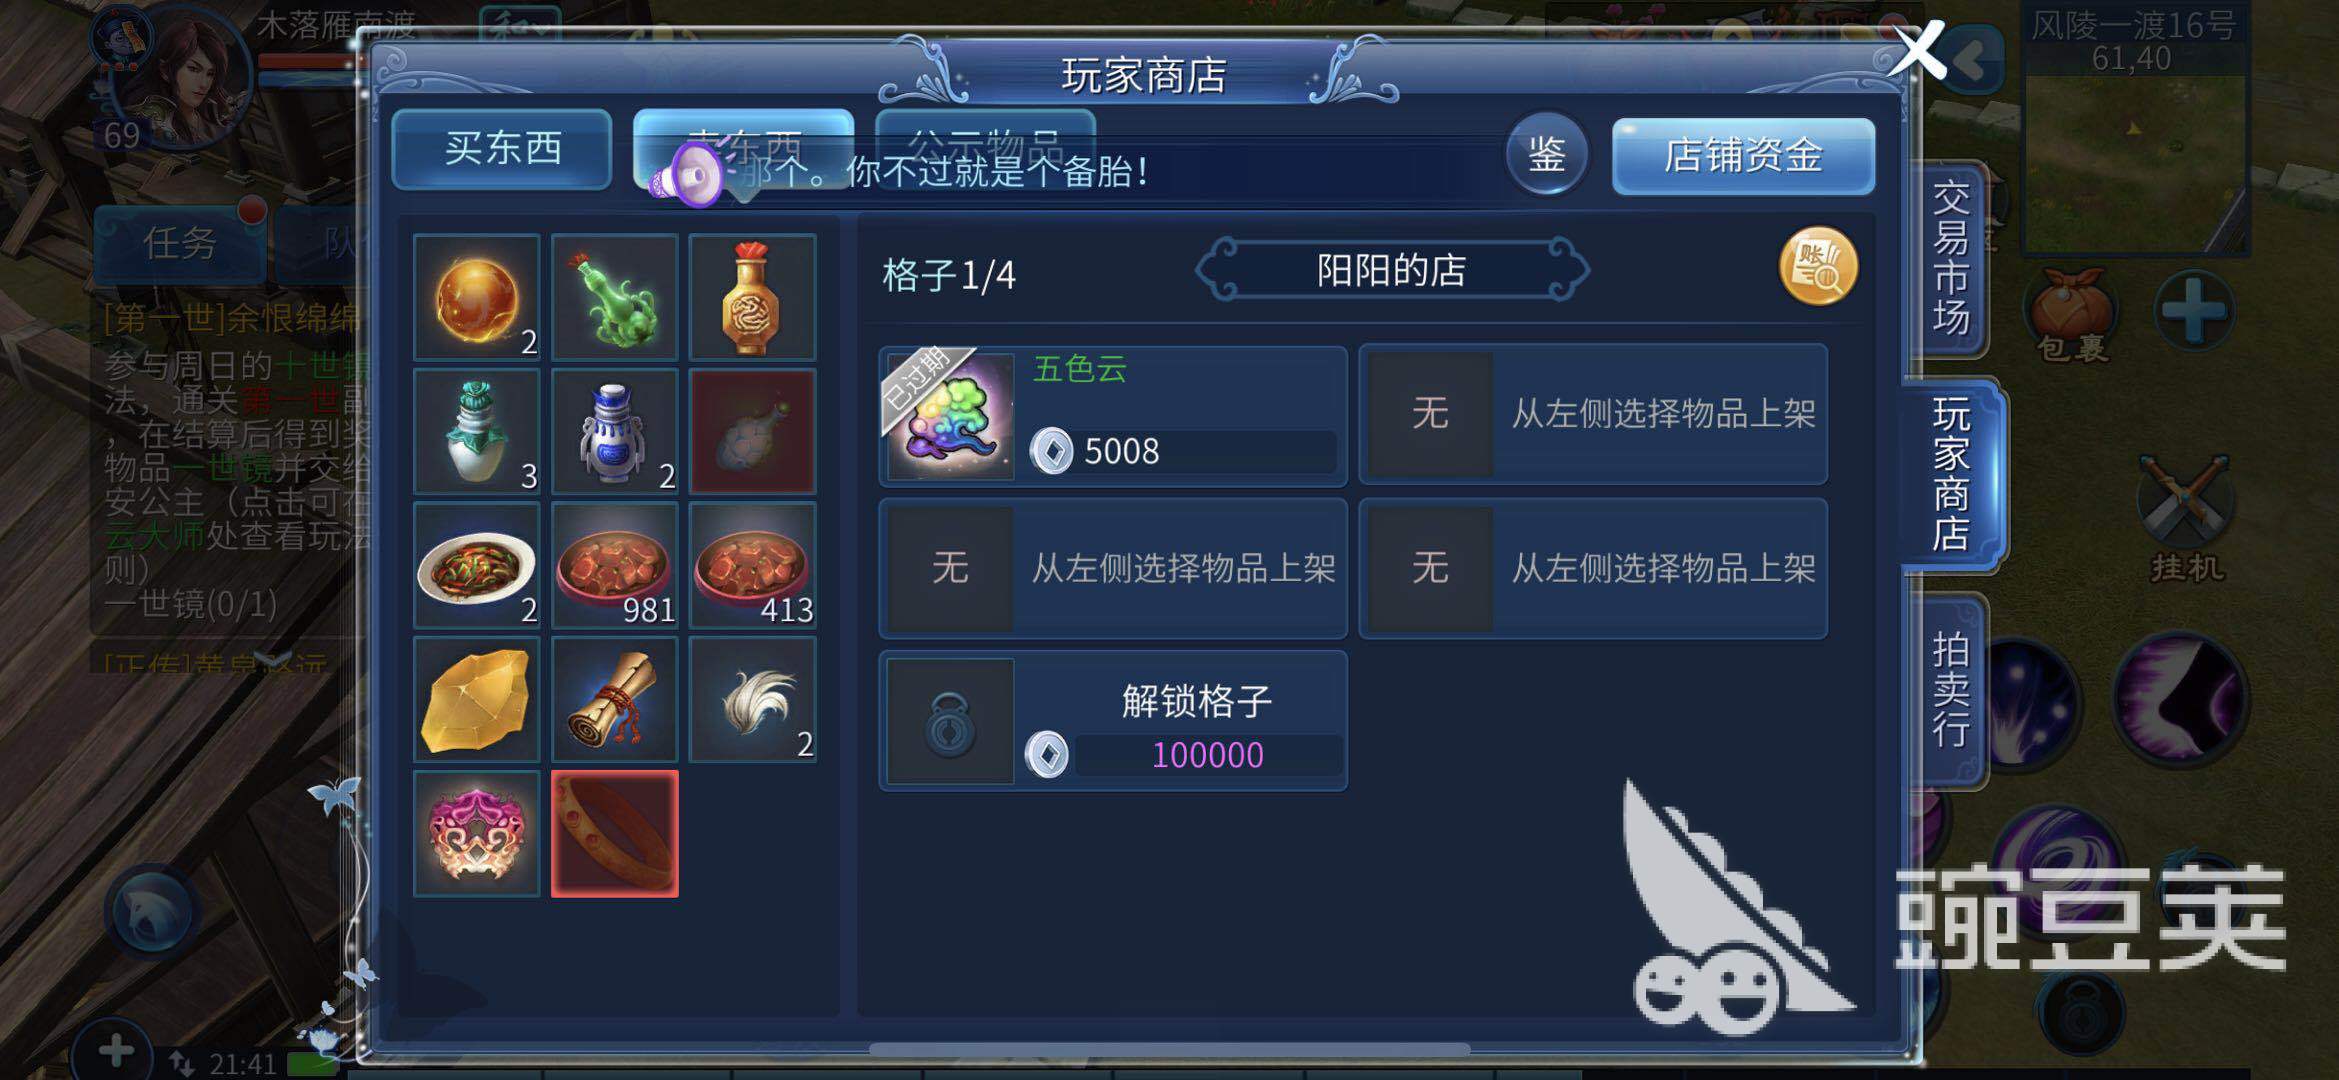Close the 玩家商店 window

point(1918,50)
